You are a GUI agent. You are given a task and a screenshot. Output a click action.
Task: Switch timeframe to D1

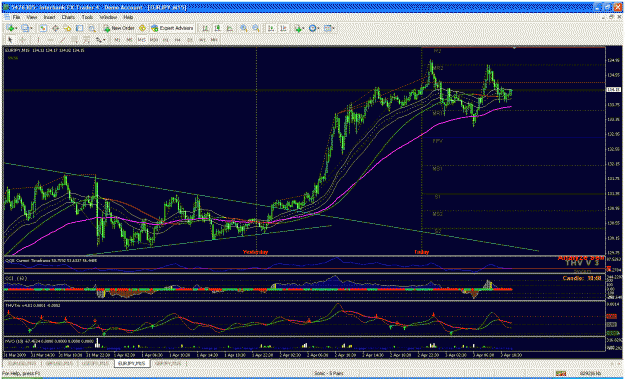tap(190, 39)
